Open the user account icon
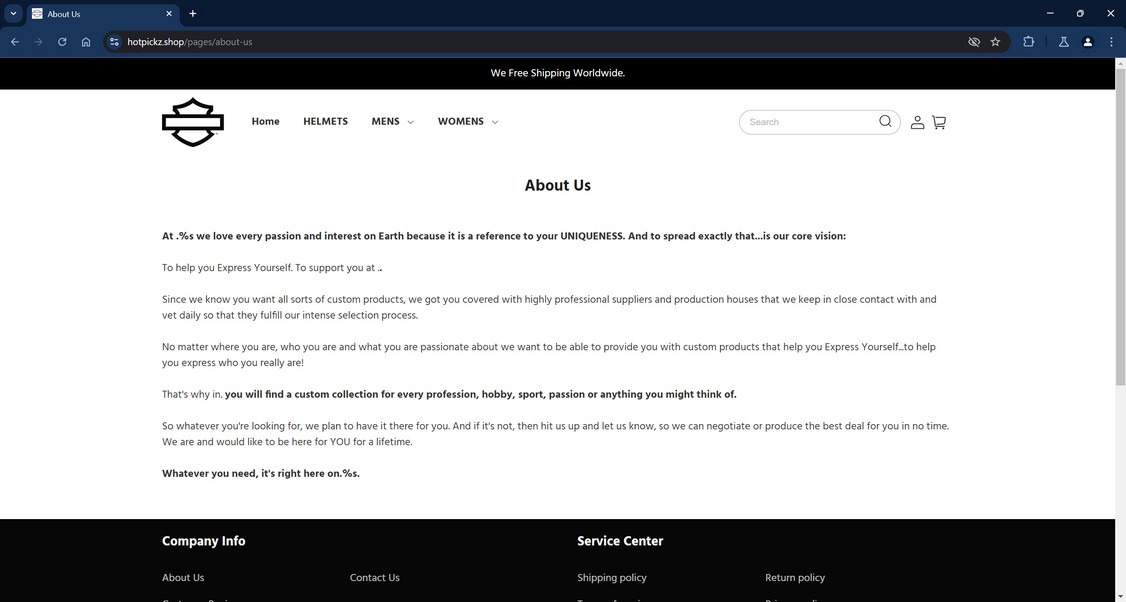The image size is (1126, 602). [917, 122]
